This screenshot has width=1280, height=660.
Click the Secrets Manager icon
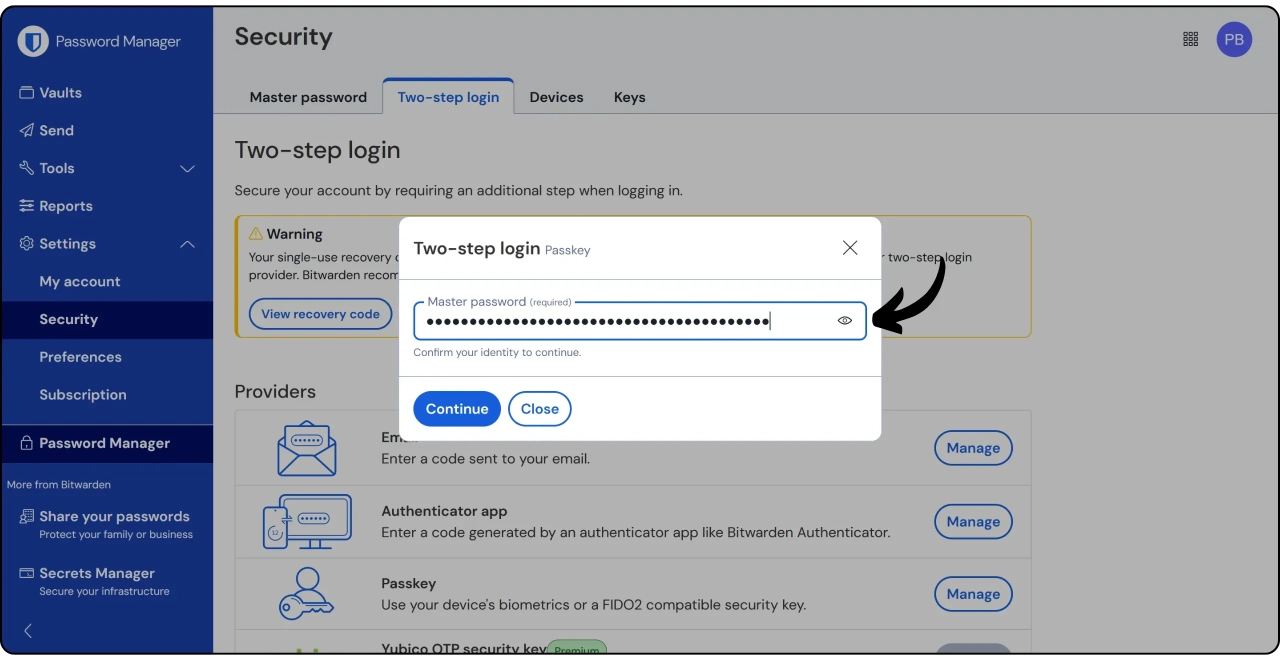coord(26,573)
